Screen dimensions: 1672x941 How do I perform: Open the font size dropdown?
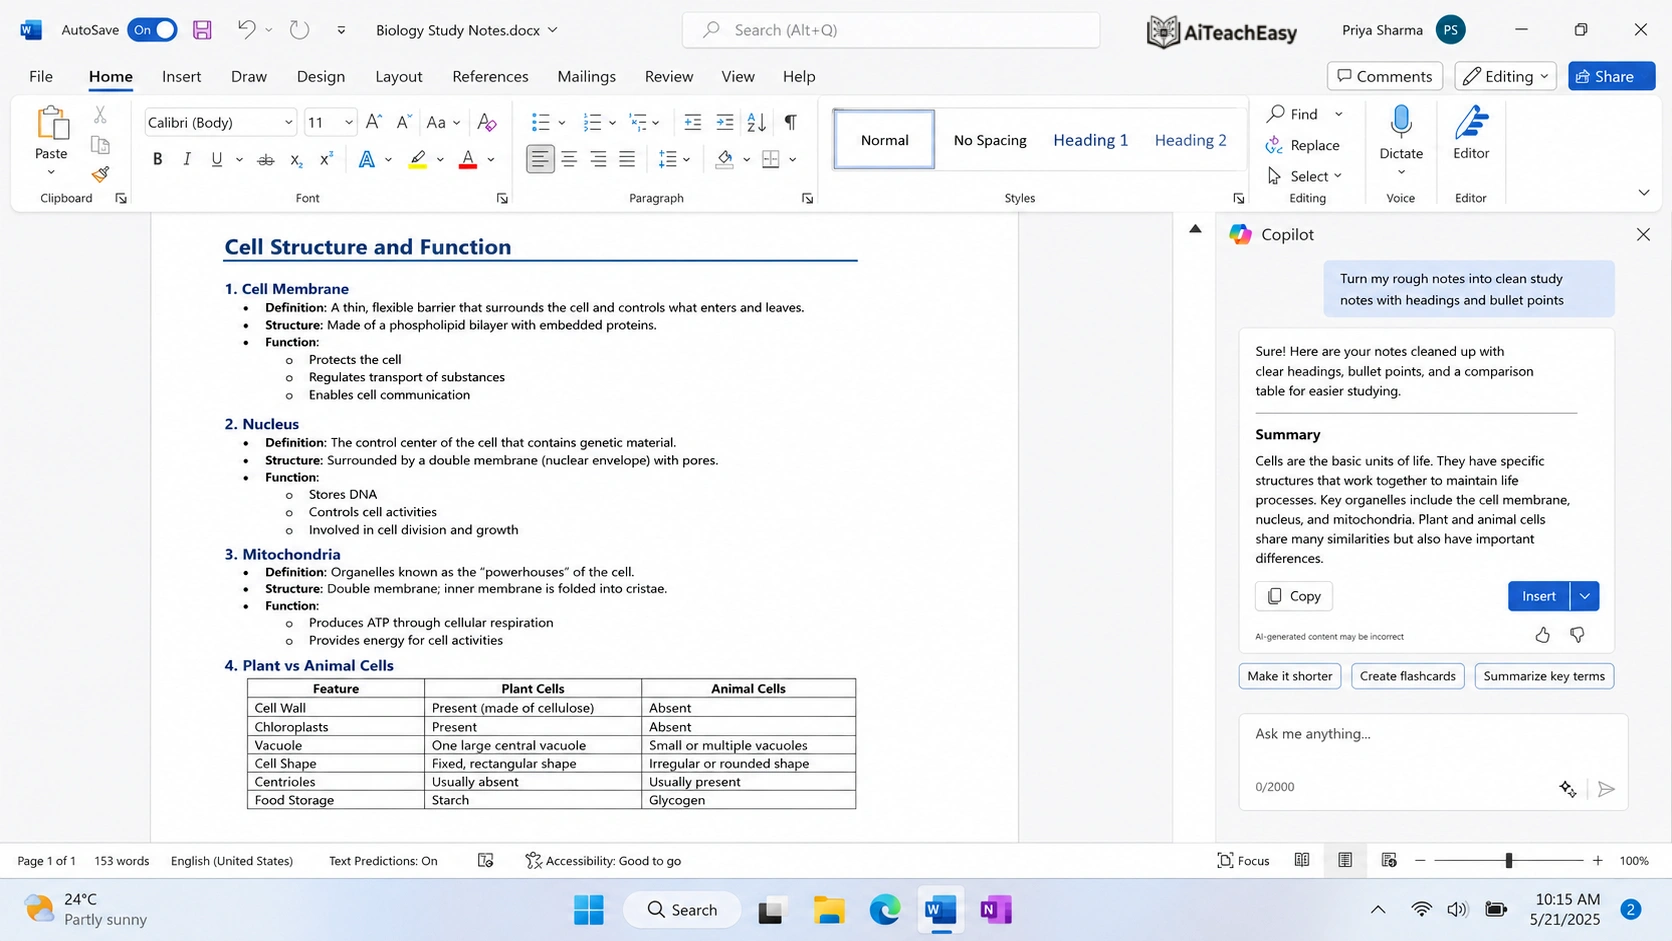pyautogui.click(x=348, y=122)
